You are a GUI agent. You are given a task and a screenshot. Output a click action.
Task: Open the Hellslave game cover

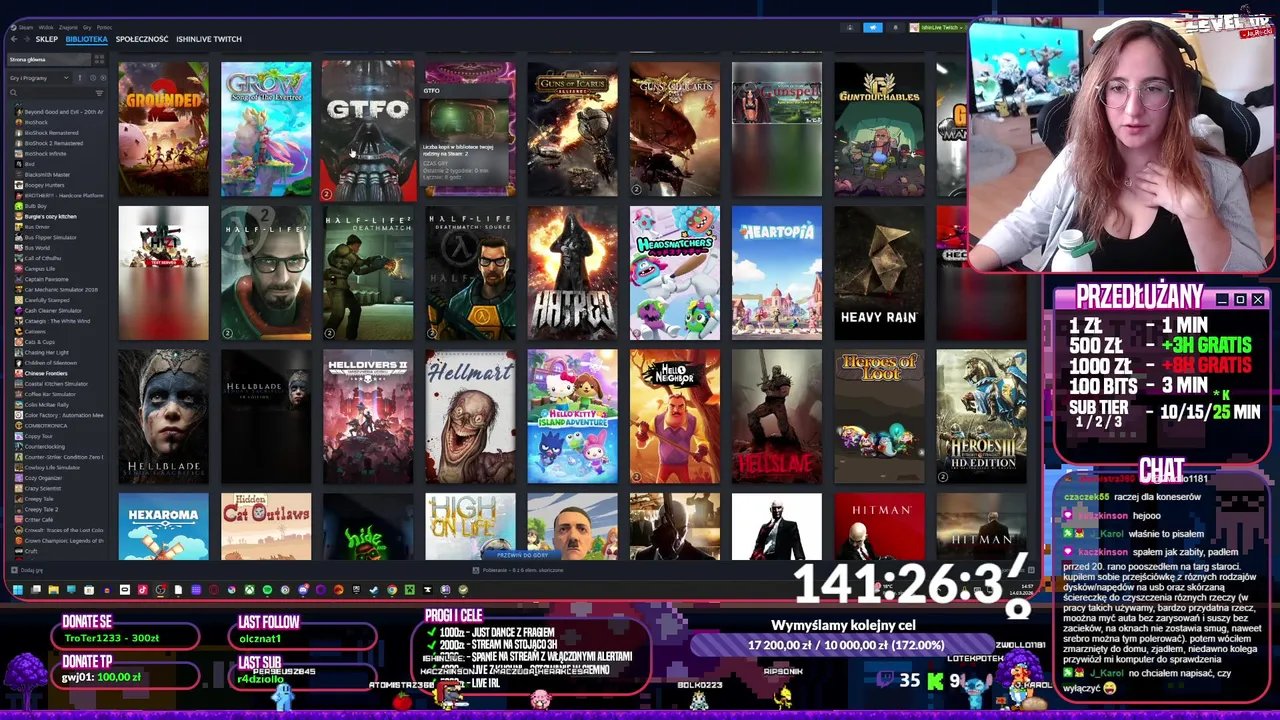pos(777,417)
